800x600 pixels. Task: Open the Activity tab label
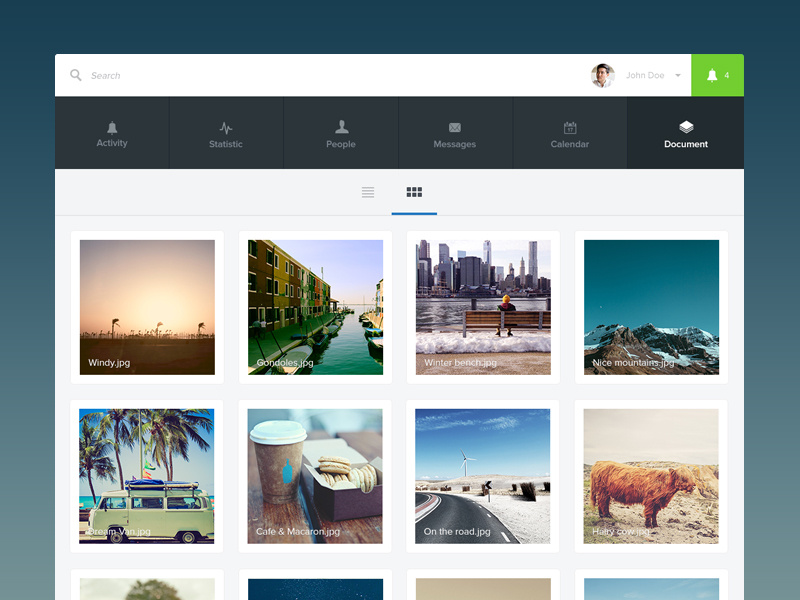[x=112, y=143]
